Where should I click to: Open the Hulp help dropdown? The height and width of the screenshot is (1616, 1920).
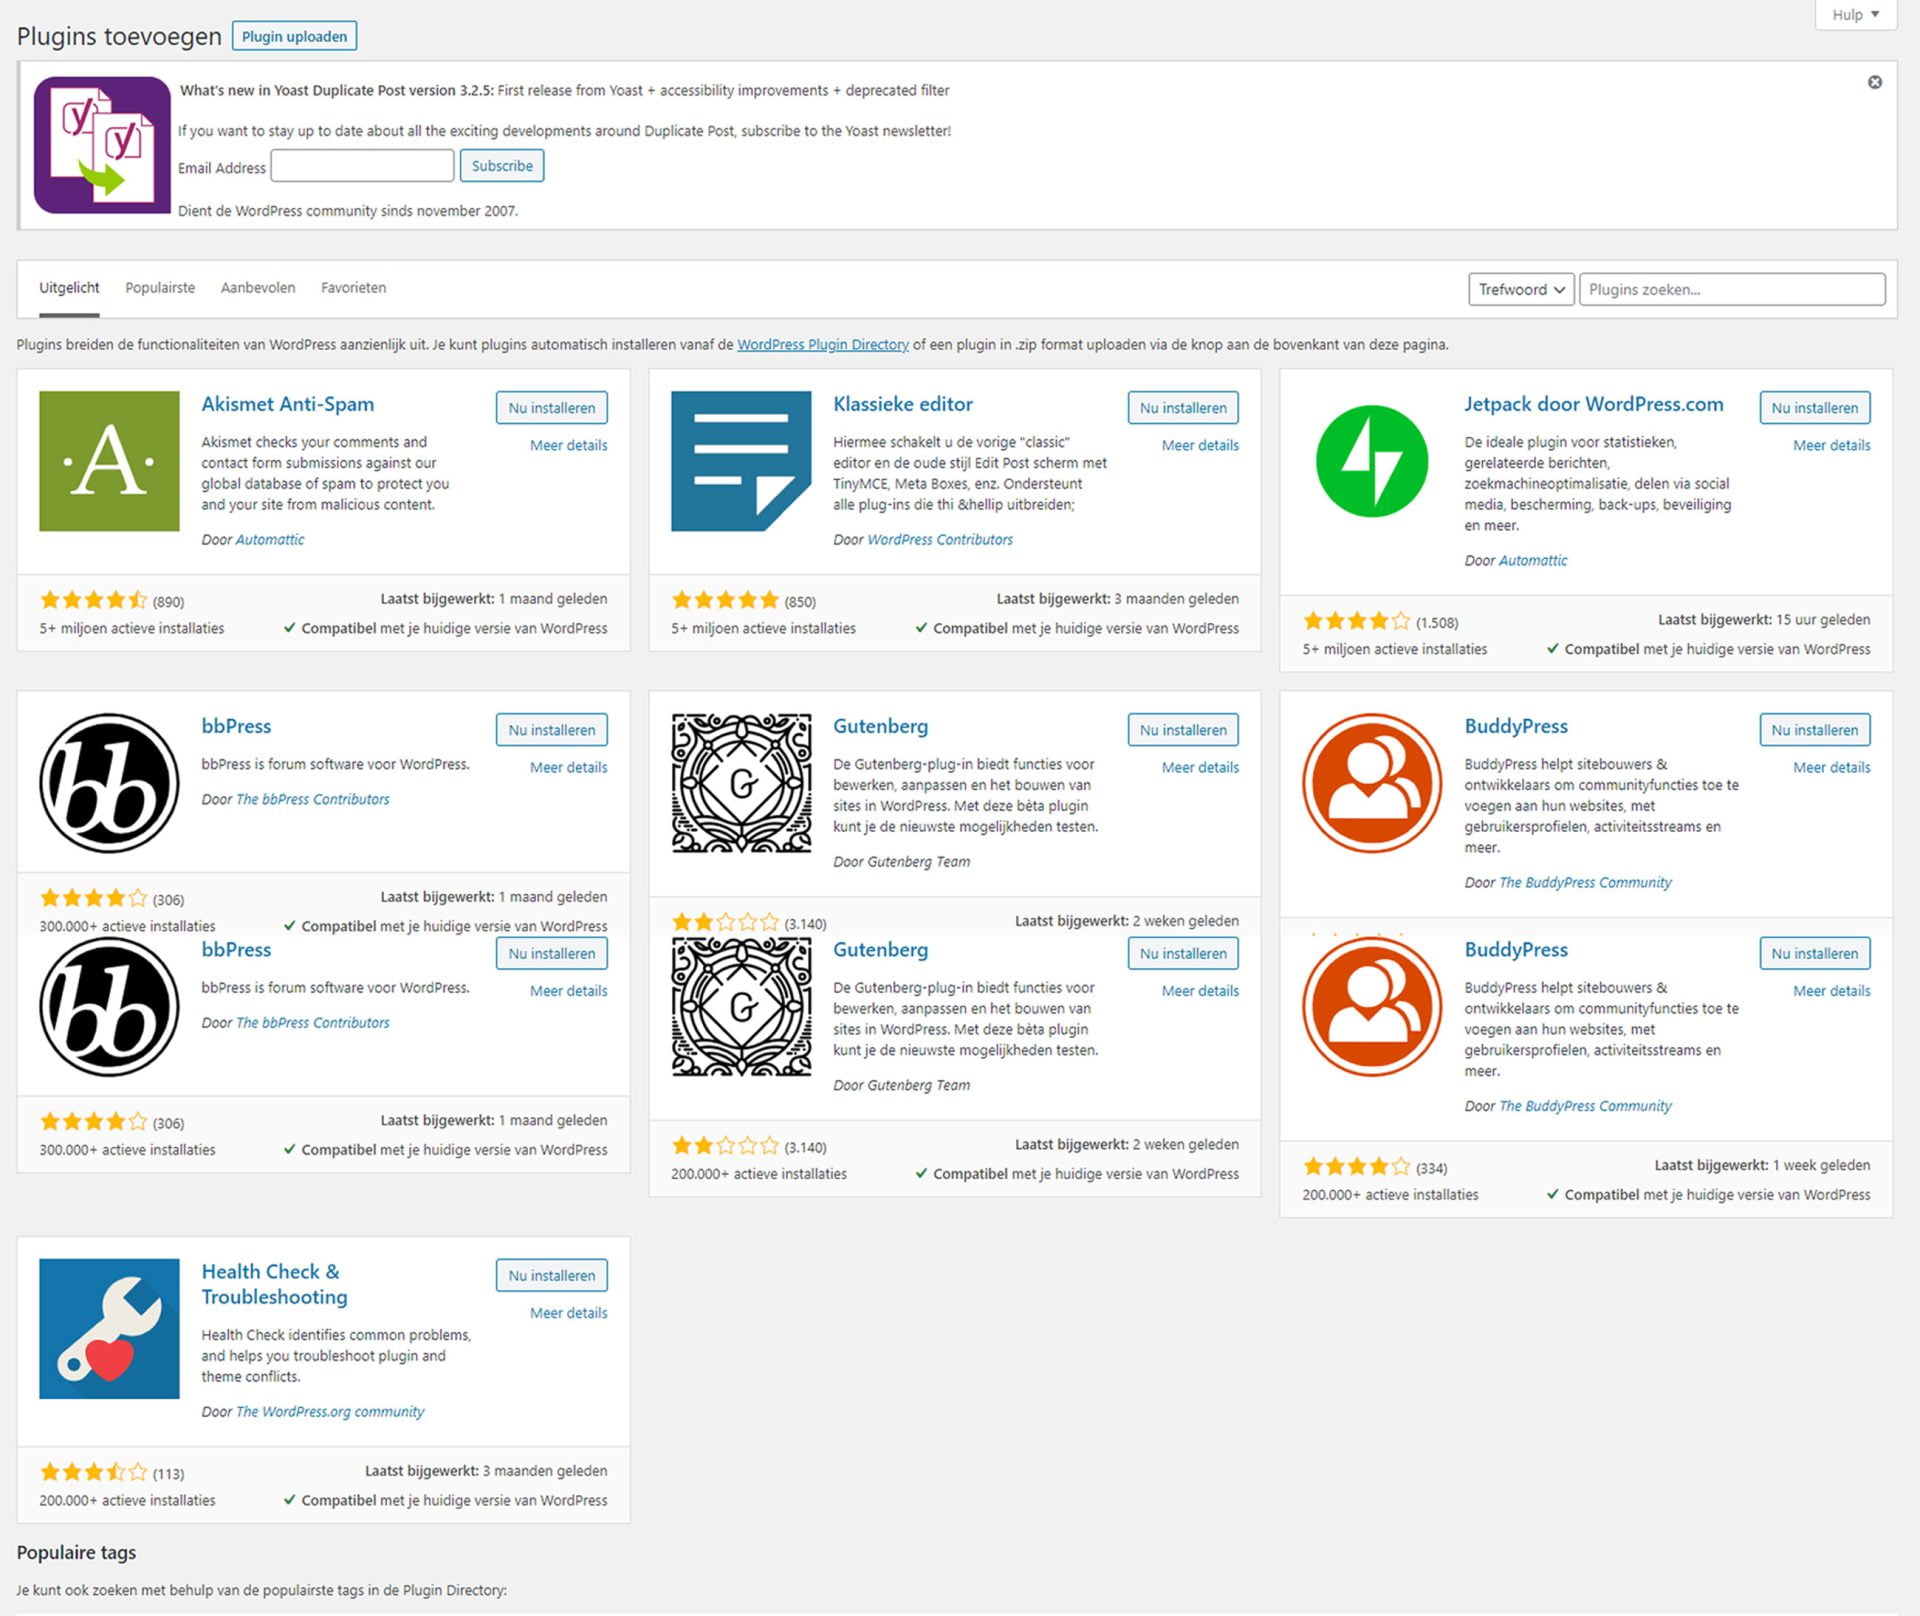[1855, 15]
